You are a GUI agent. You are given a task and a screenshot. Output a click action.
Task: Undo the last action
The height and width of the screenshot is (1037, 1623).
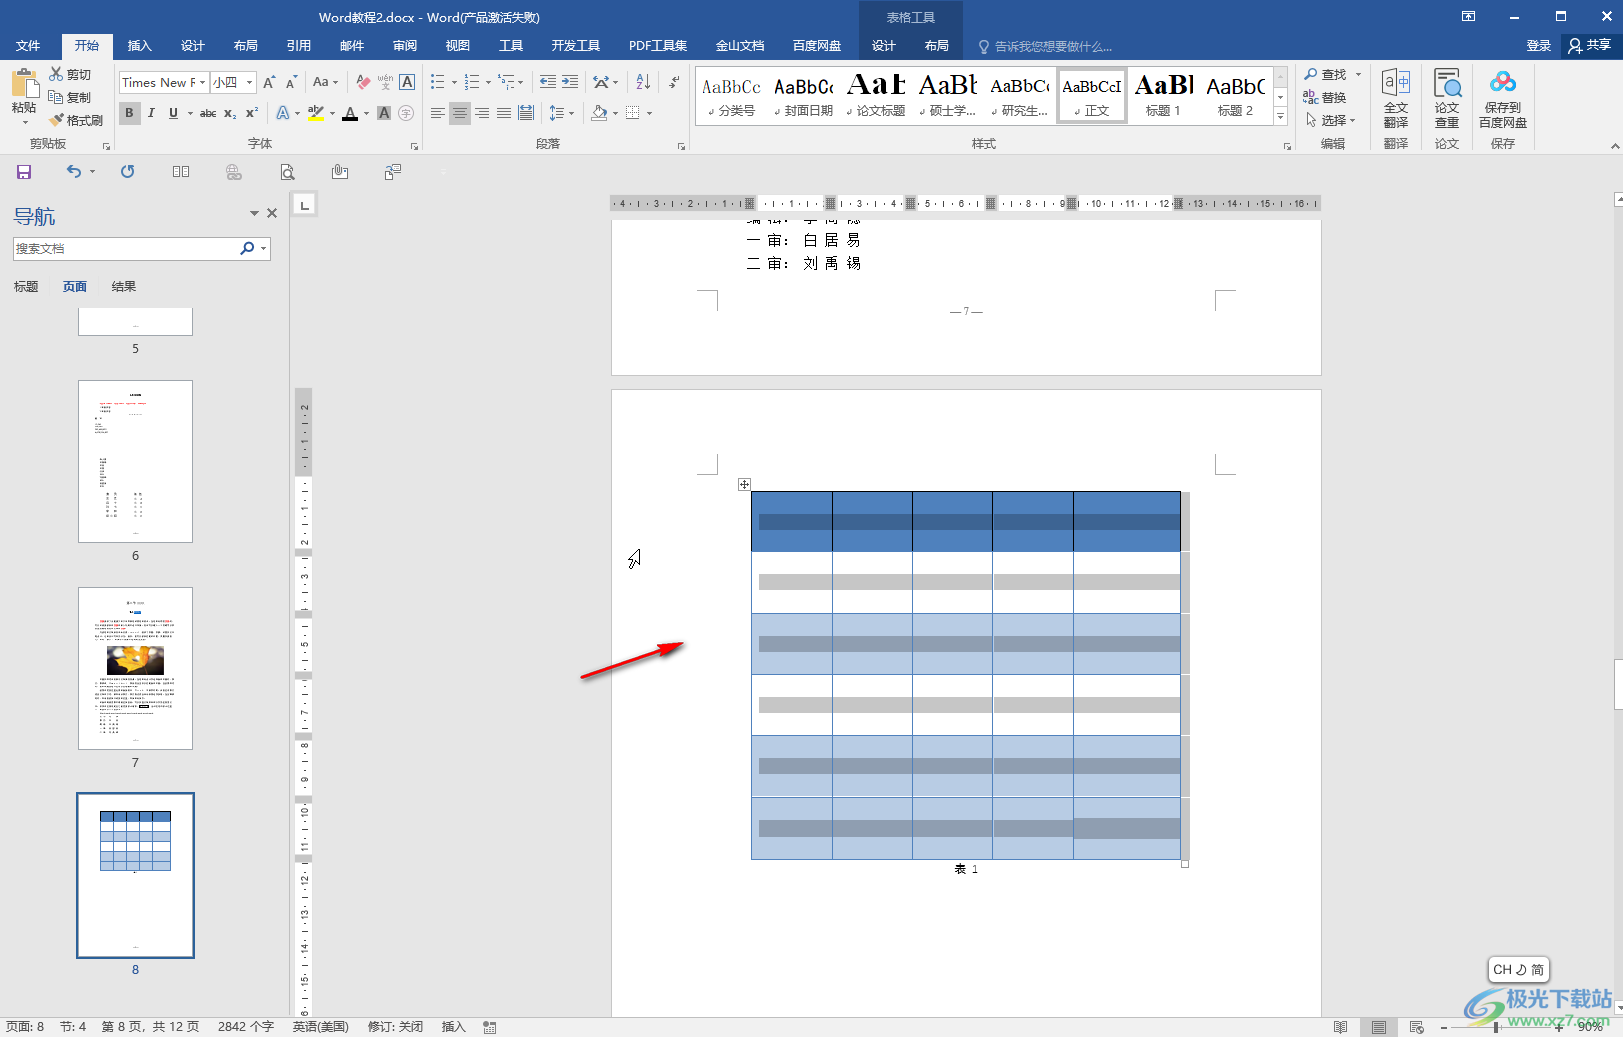point(74,172)
